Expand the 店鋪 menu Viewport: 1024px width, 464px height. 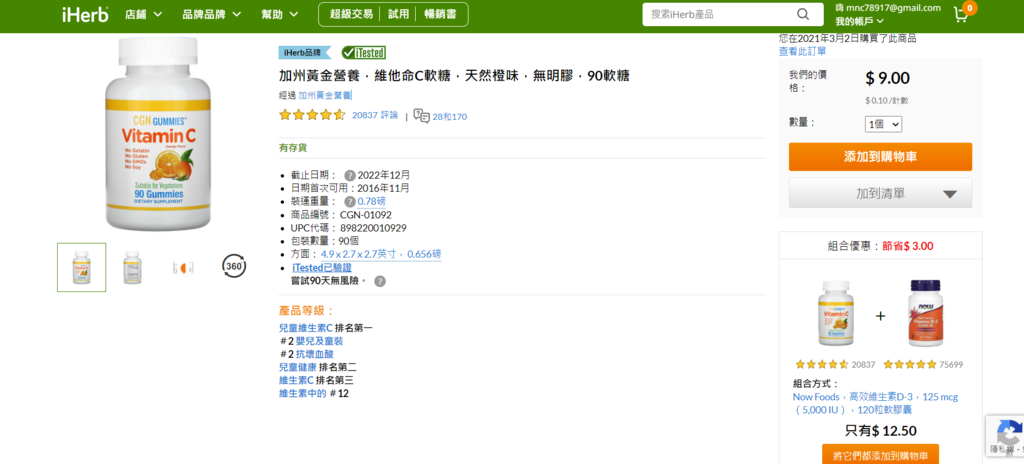(x=144, y=14)
